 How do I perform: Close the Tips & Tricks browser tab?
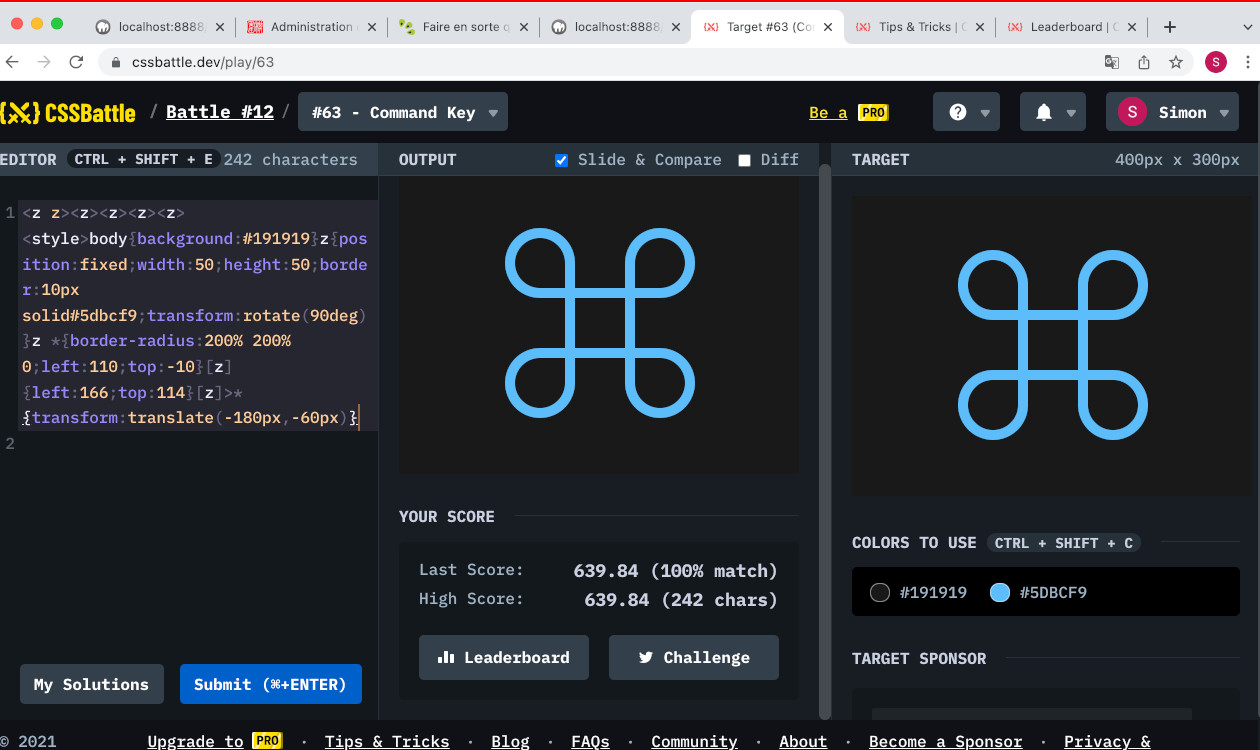979,27
